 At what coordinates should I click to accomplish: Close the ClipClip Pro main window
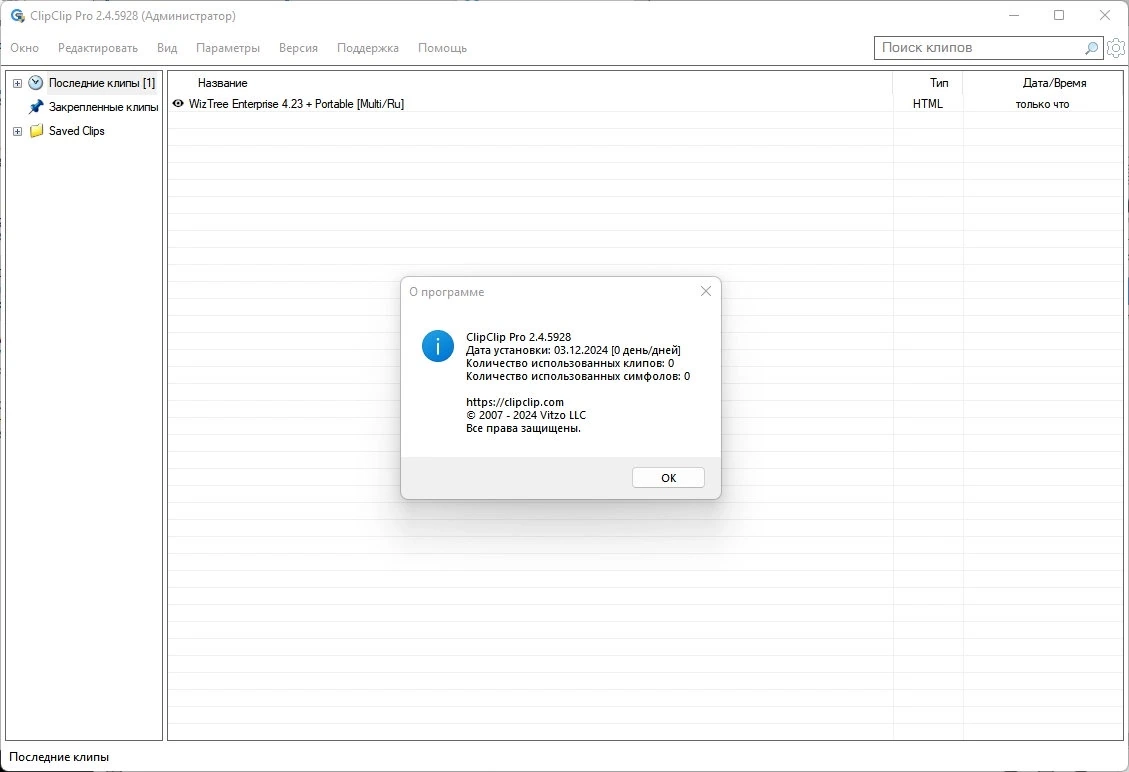(1105, 15)
